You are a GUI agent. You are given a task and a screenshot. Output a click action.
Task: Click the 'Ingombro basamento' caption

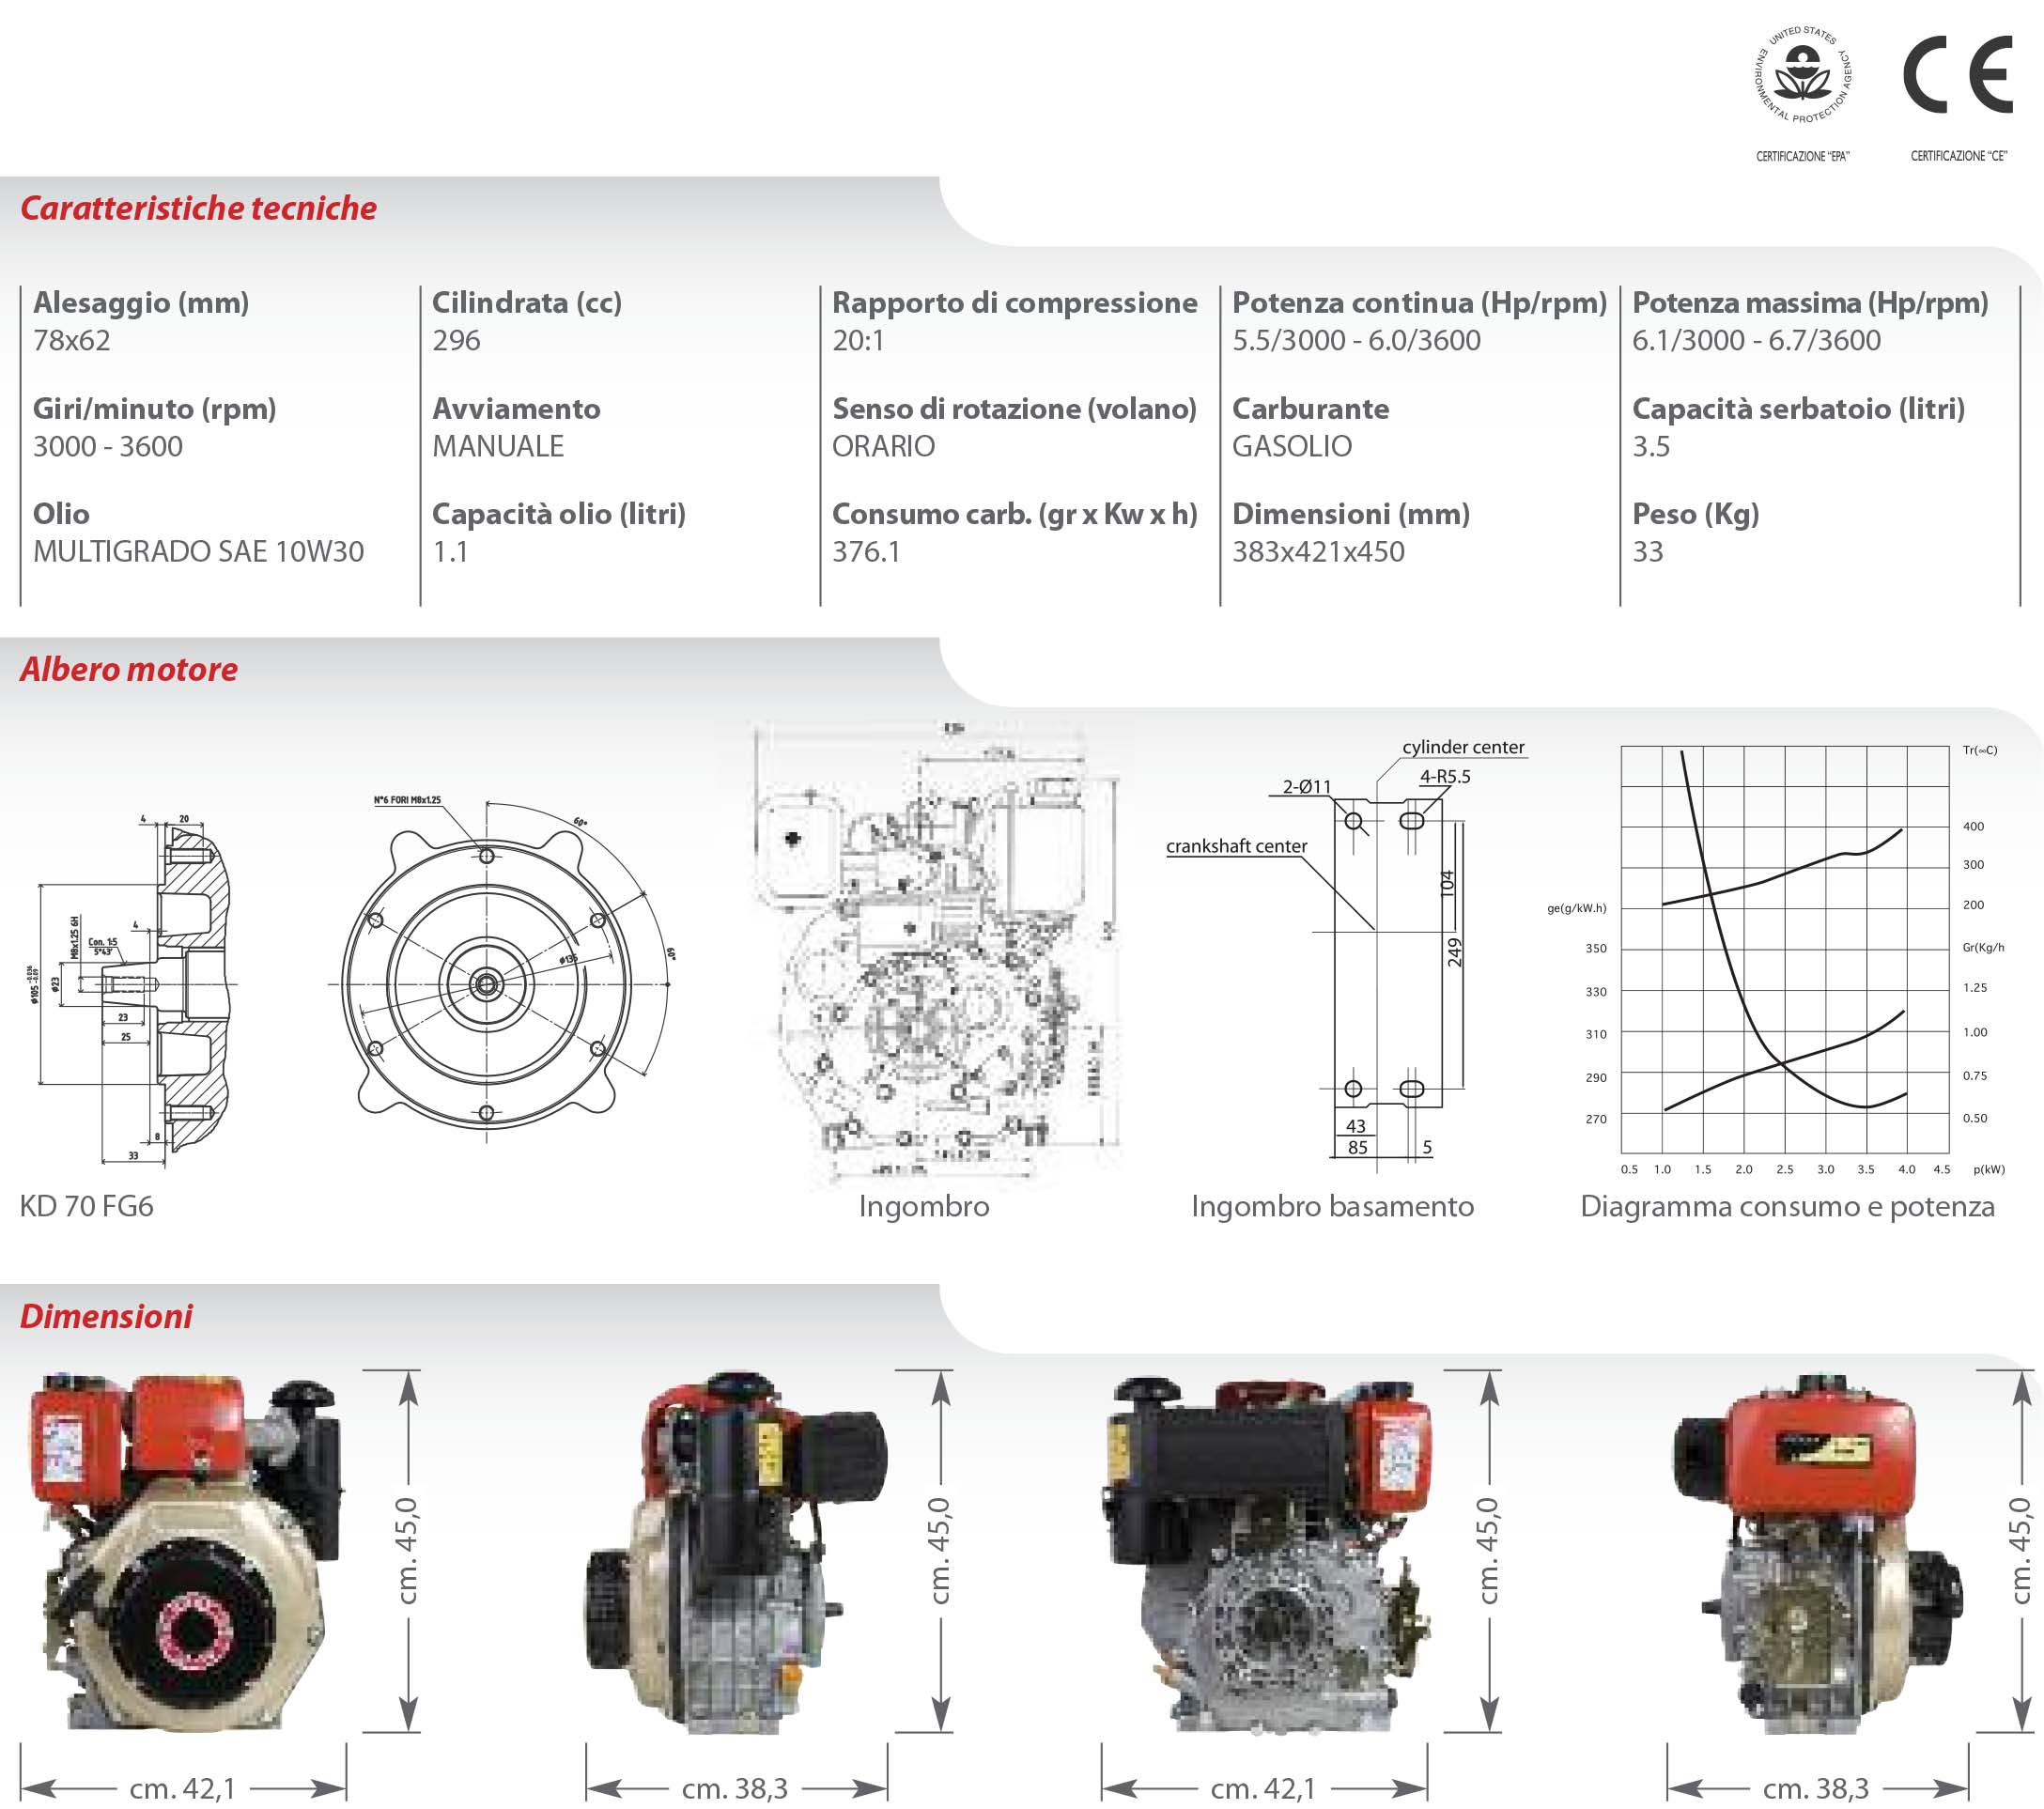tap(1332, 1206)
